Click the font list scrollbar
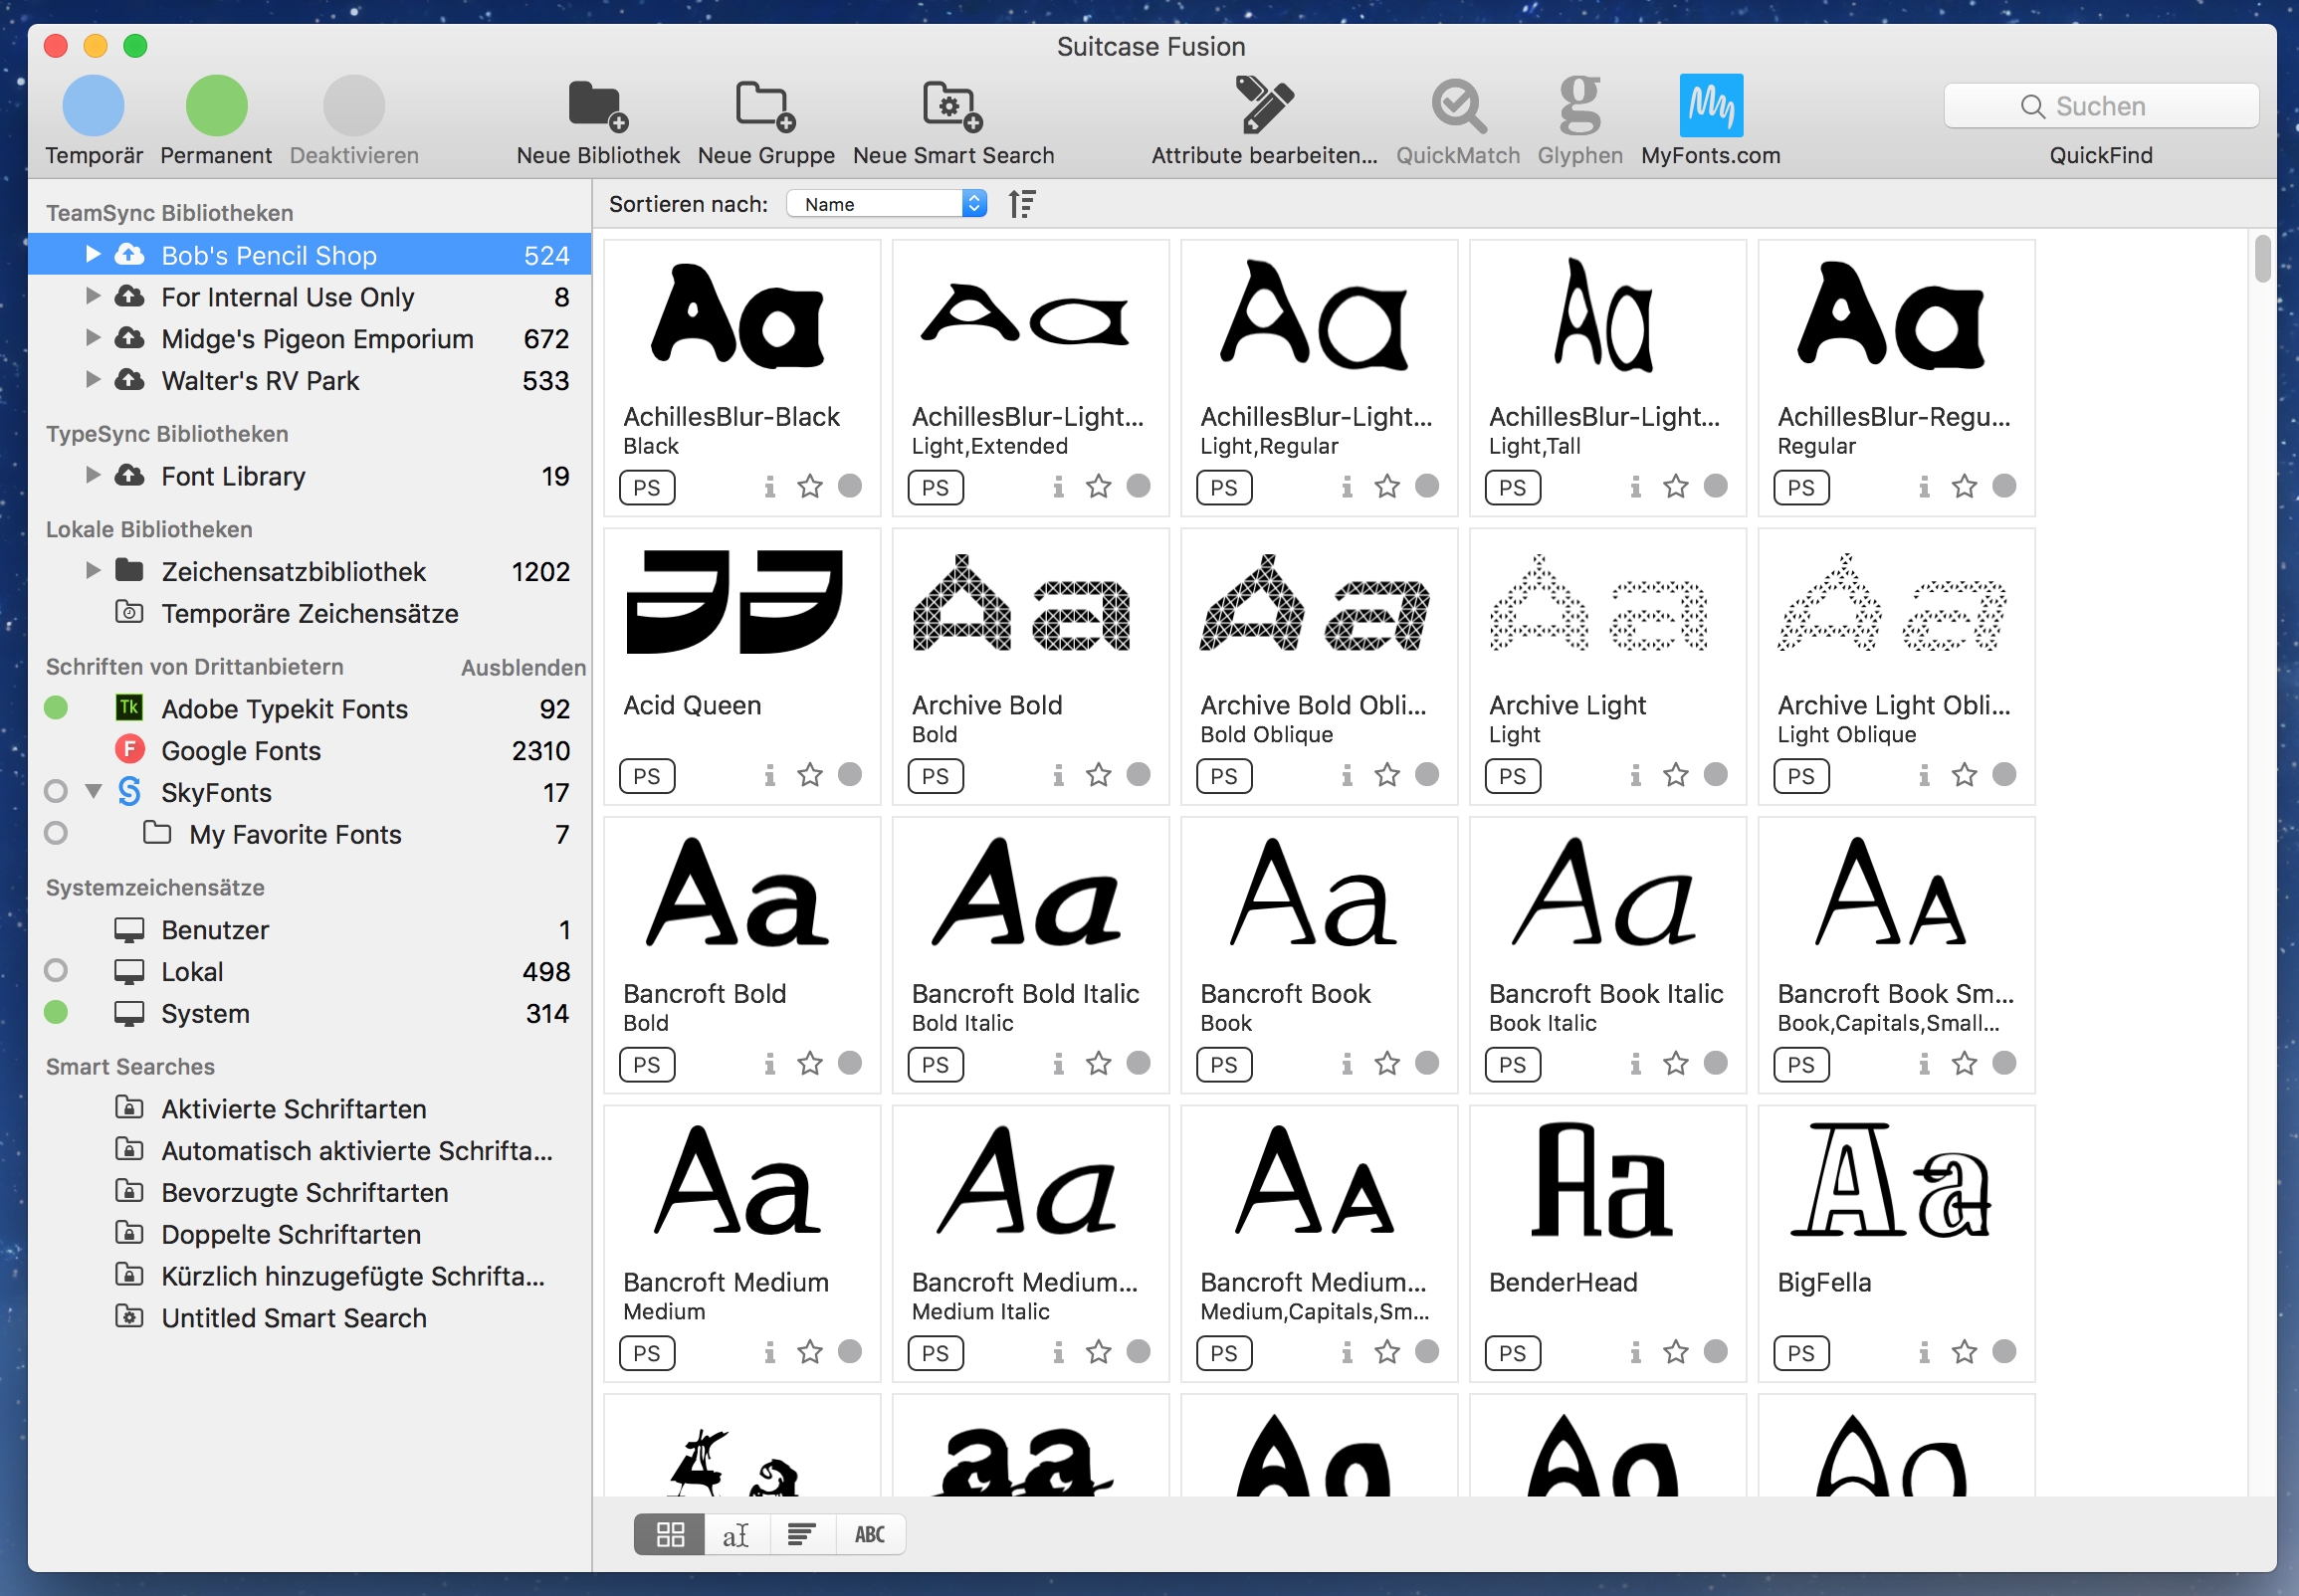This screenshot has width=2299, height=1596. (x=2263, y=259)
